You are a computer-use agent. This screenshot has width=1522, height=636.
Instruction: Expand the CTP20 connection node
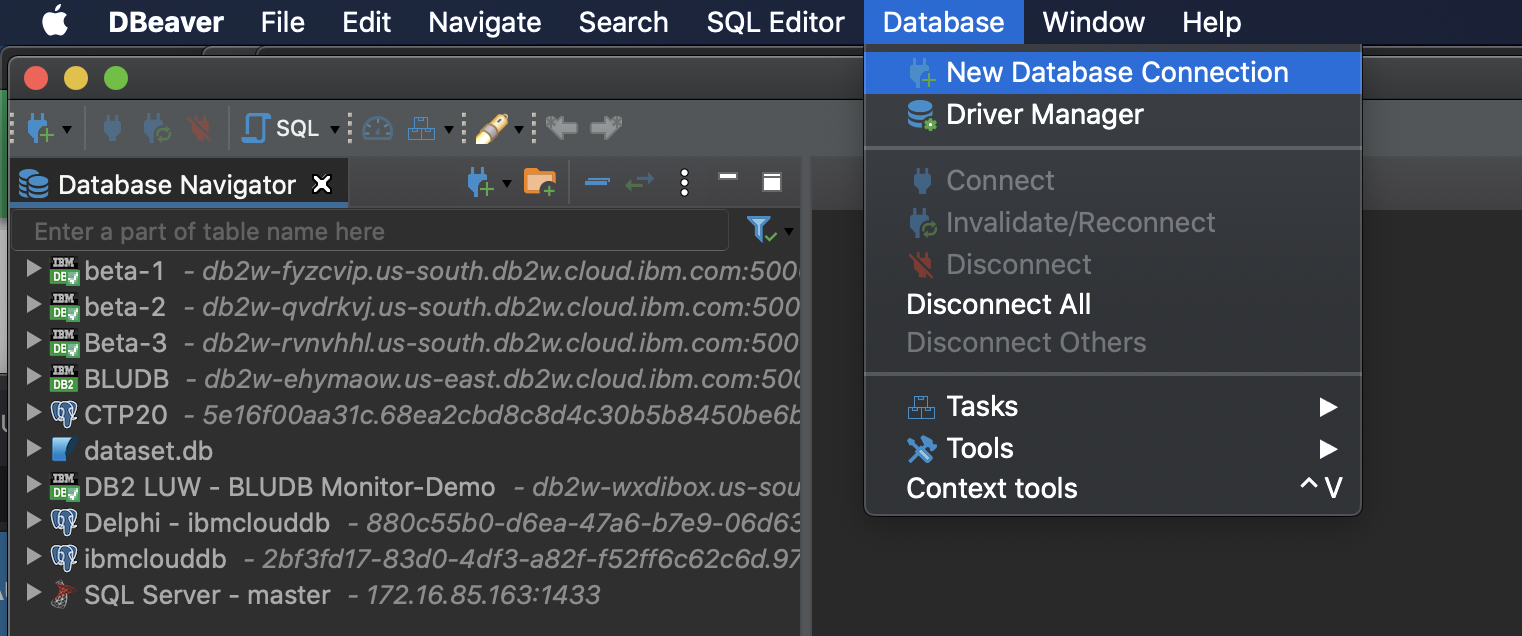34,413
